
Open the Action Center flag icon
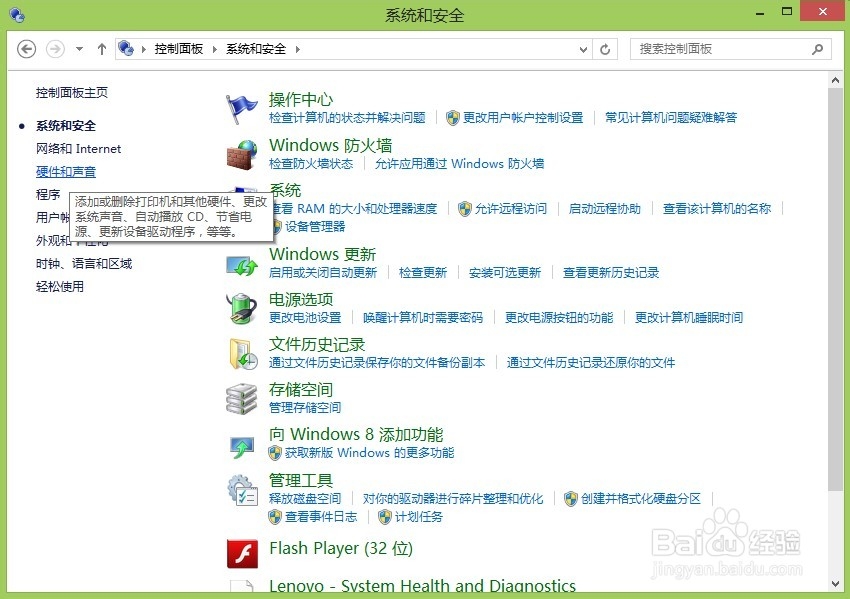tap(241, 108)
